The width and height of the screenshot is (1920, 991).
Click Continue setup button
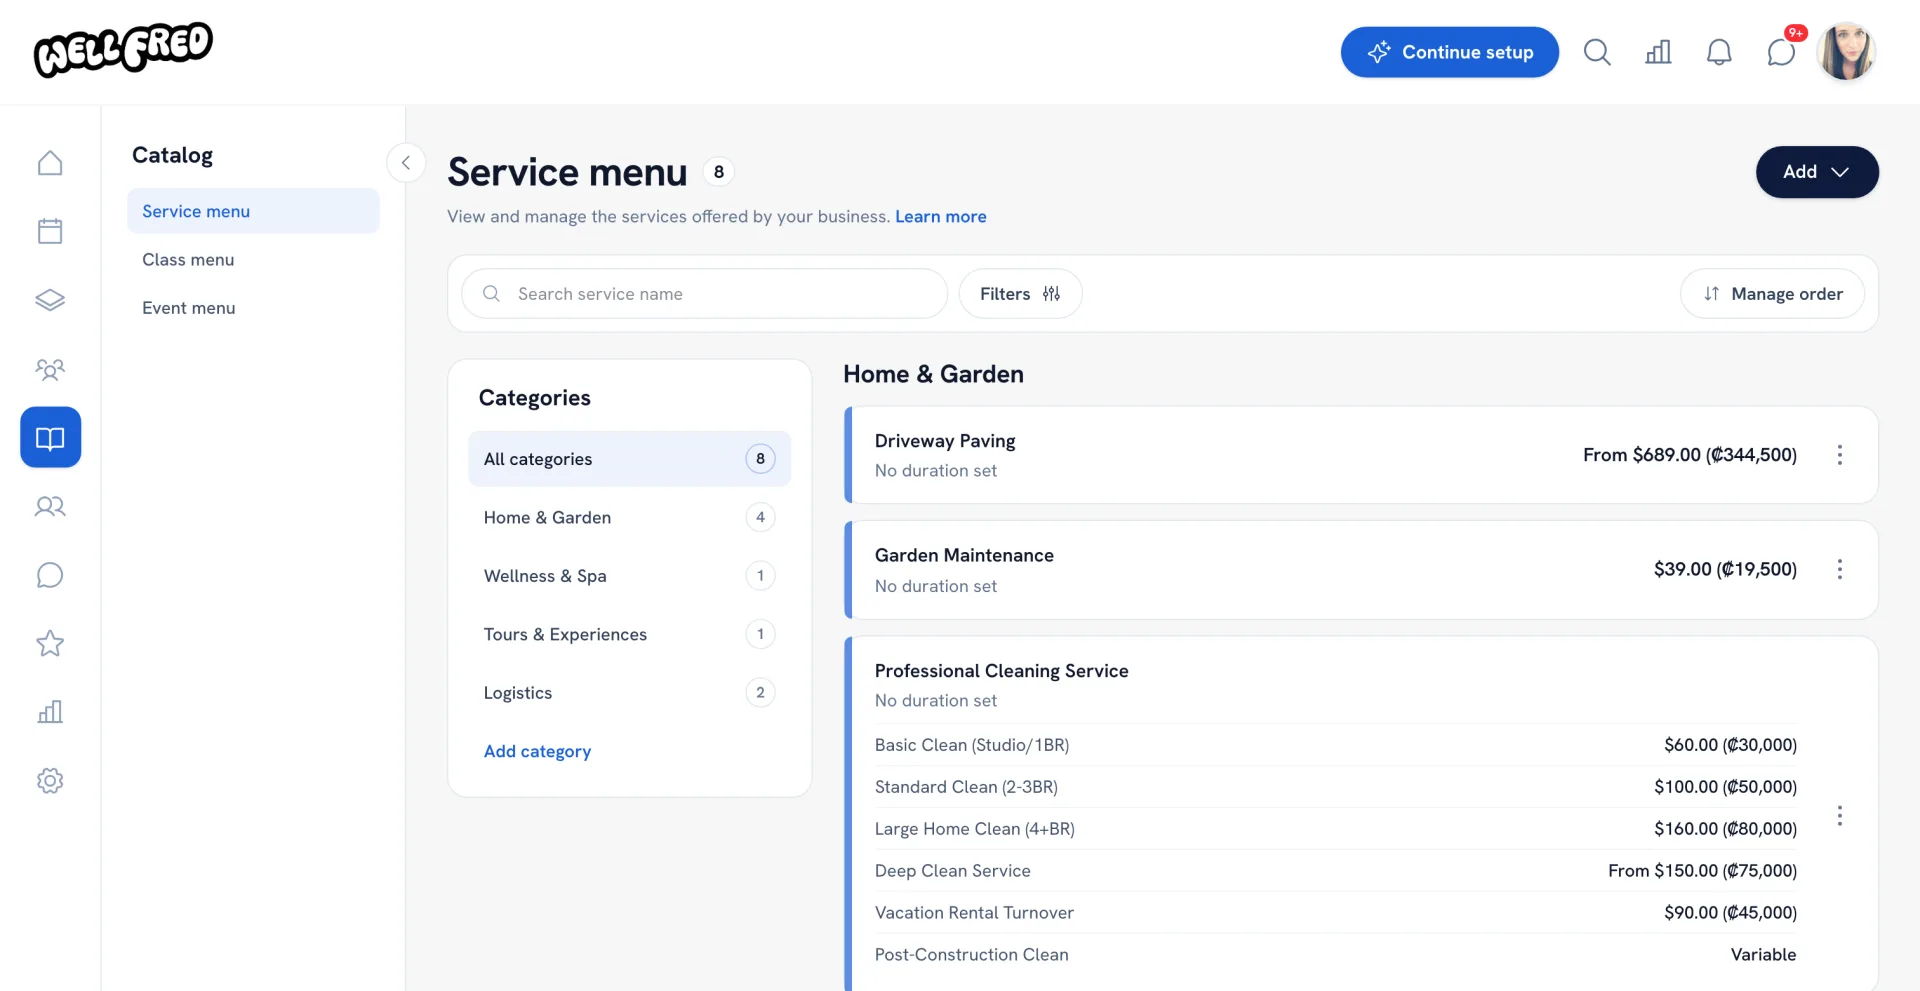(1449, 52)
